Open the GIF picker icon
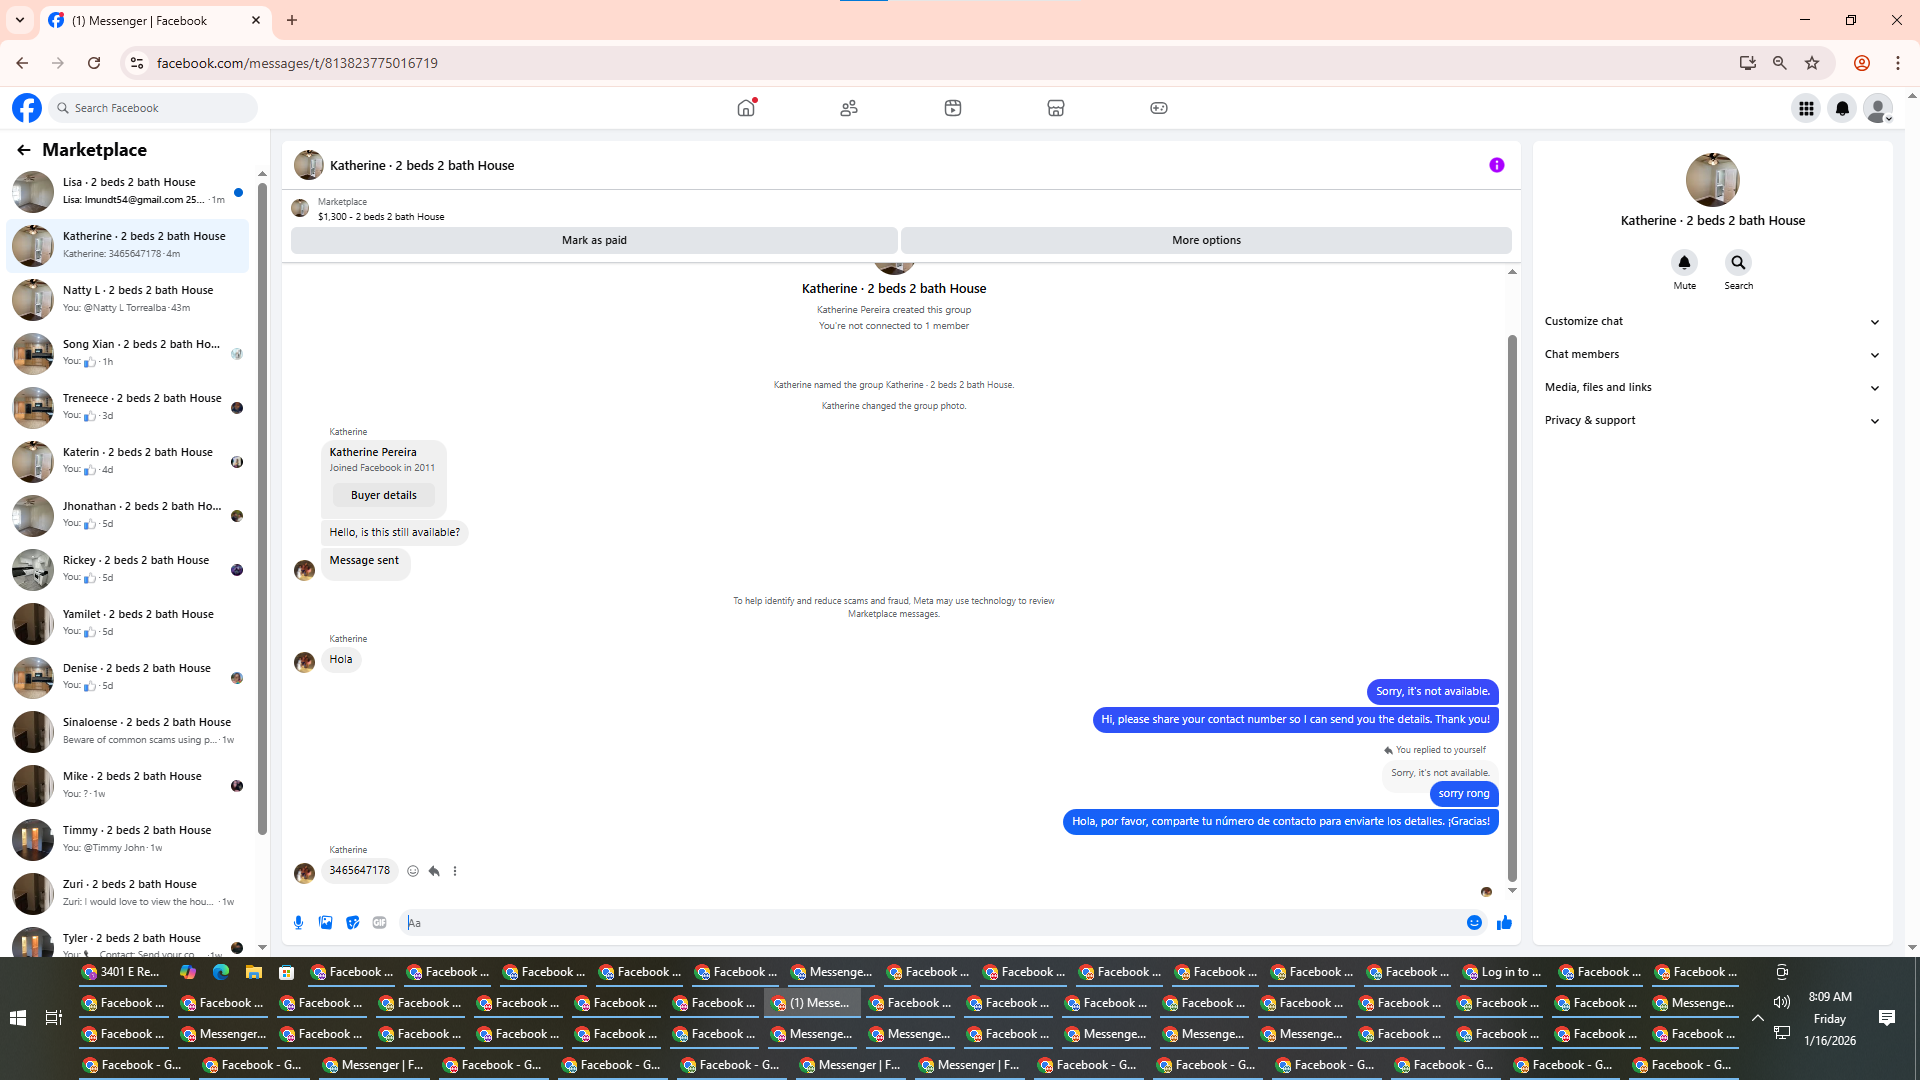This screenshot has width=1920, height=1080. 379,923
